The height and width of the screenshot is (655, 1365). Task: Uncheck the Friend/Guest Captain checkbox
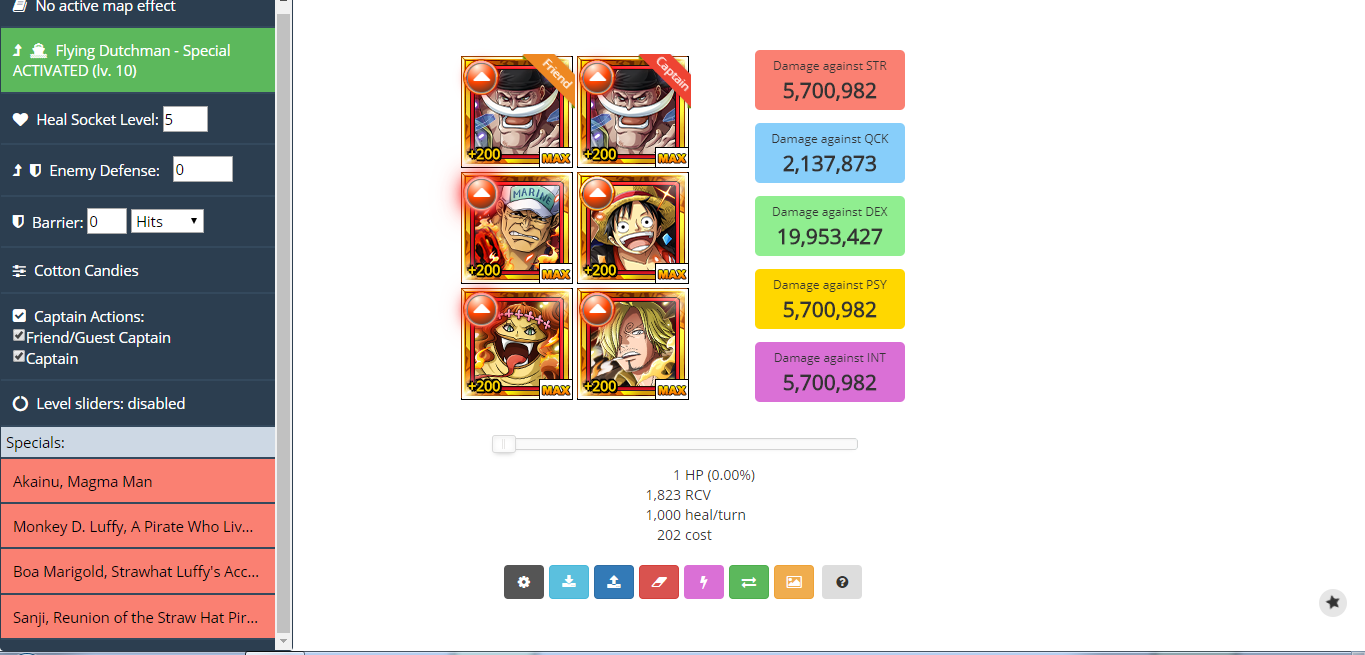point(19,336)
